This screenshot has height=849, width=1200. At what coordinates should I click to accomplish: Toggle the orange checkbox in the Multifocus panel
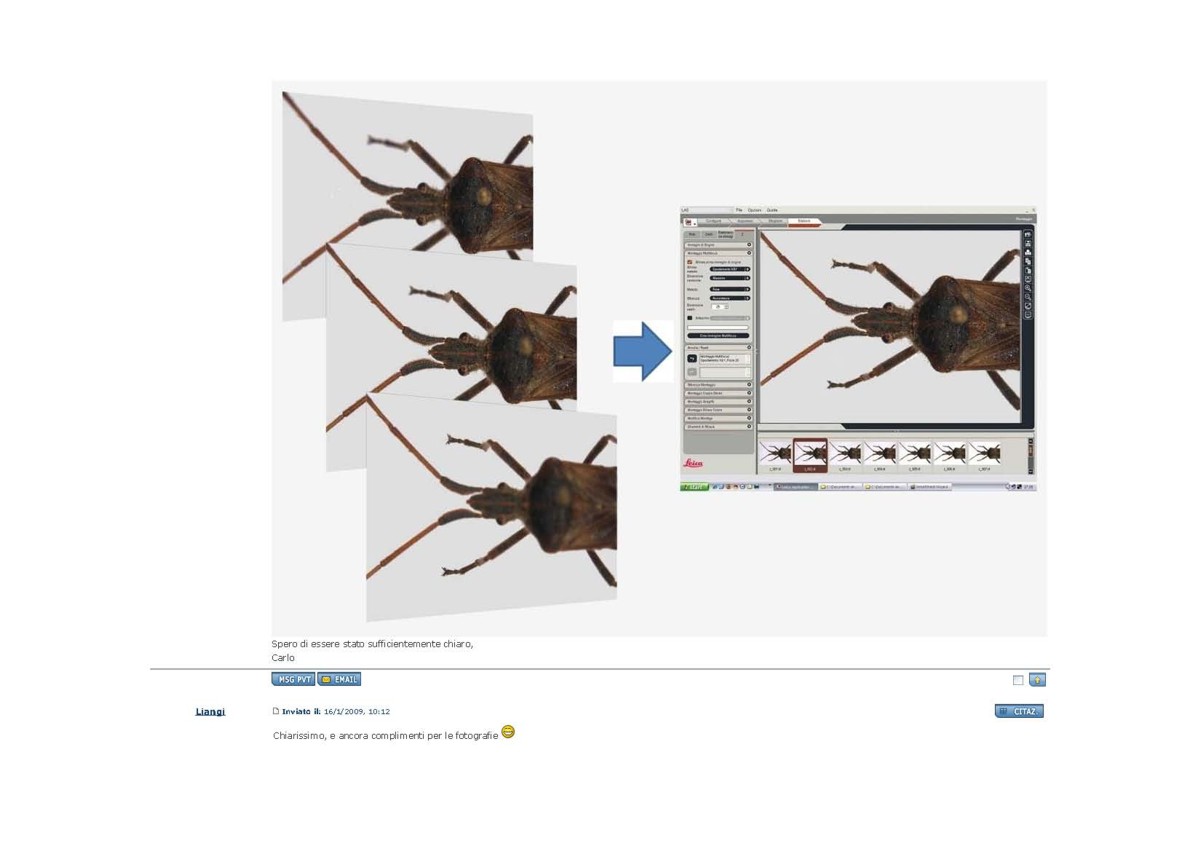point(689,262)
